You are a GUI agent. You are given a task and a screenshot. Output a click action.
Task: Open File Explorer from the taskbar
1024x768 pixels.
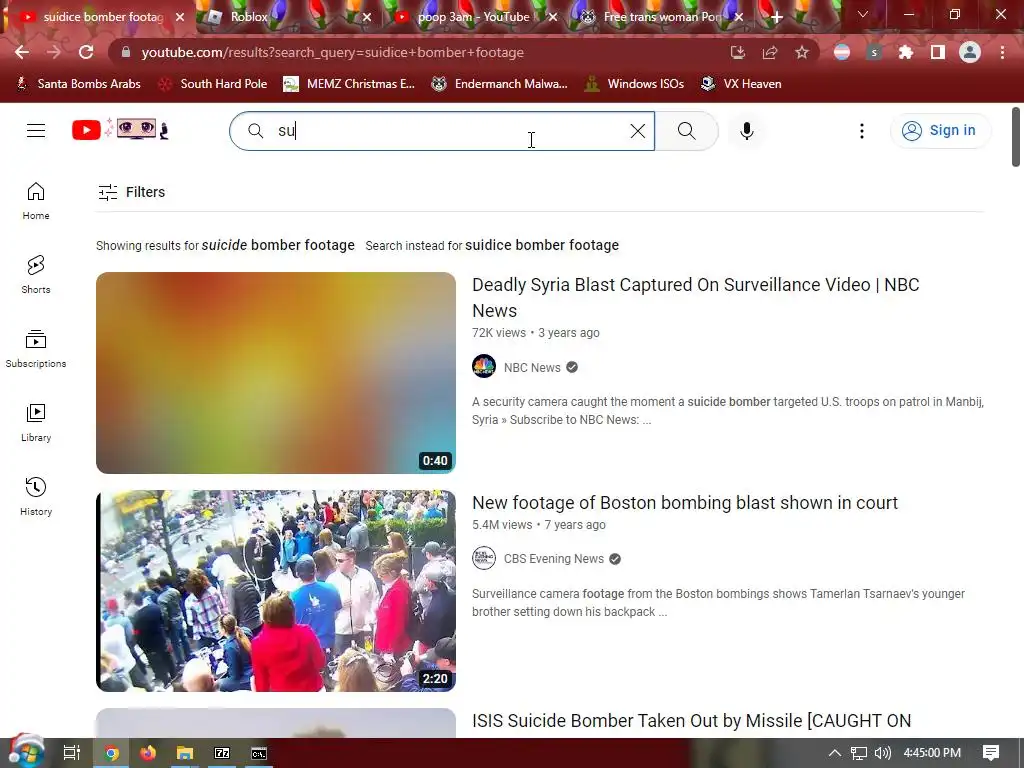[185, 753]
